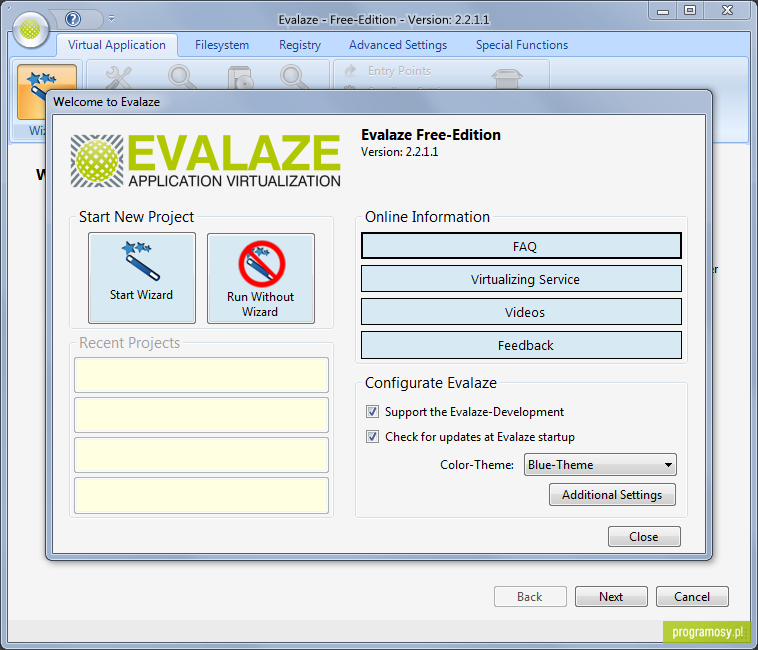The width and height of the screenshot is (758, 650).
Task: Select the fourth Recent Projects slot
Action: pos(201,495)
